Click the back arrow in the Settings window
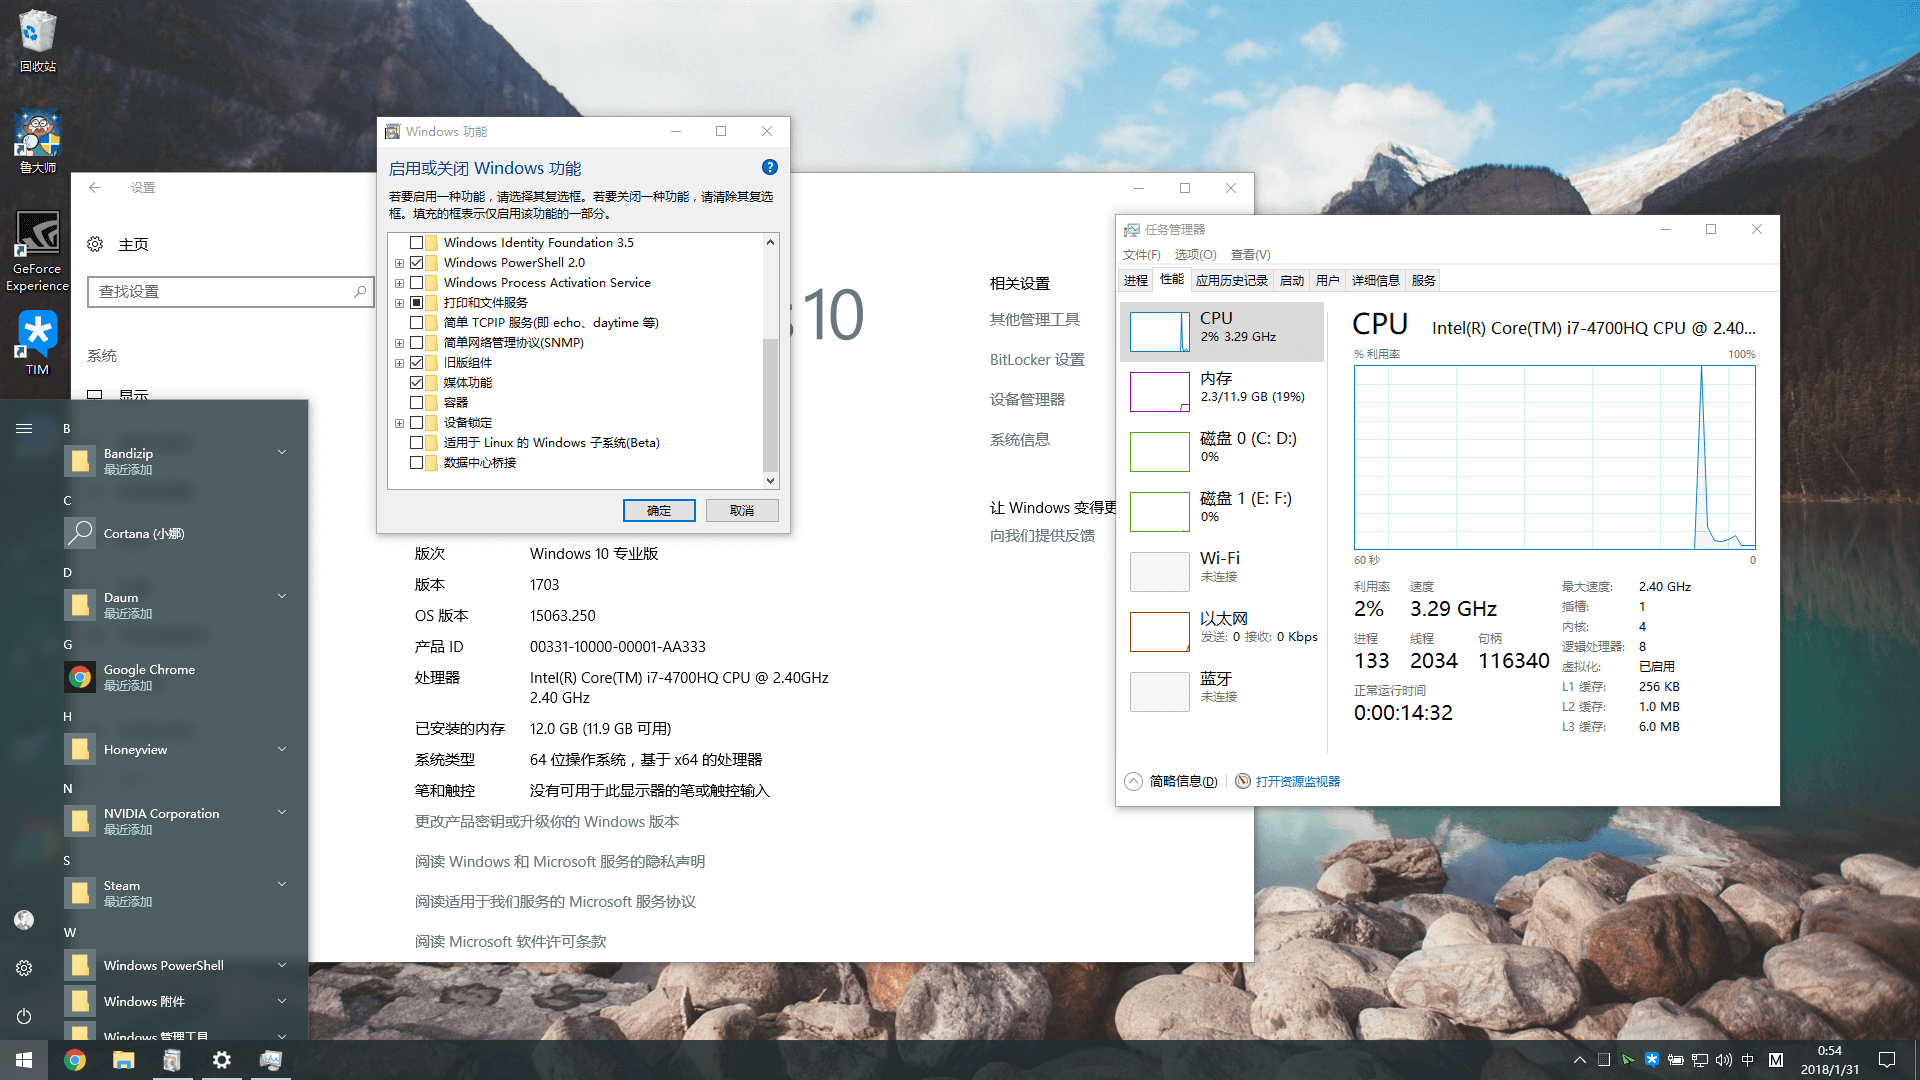The width and height of the screenshot is (1920, 1080). [95, 187]
